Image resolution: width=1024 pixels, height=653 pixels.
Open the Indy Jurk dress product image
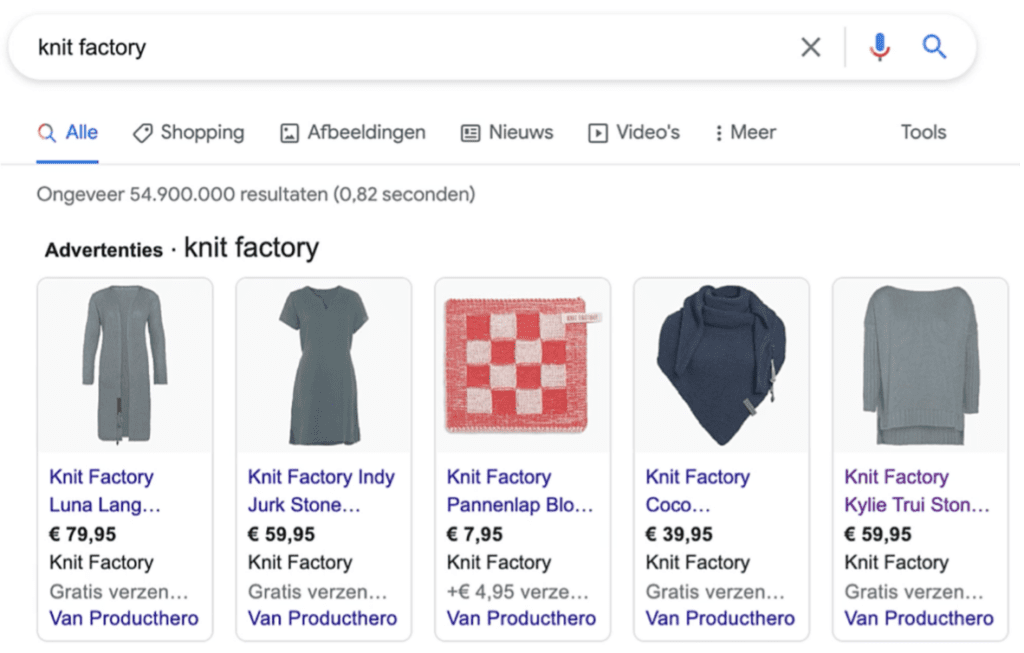click(324, 366)
